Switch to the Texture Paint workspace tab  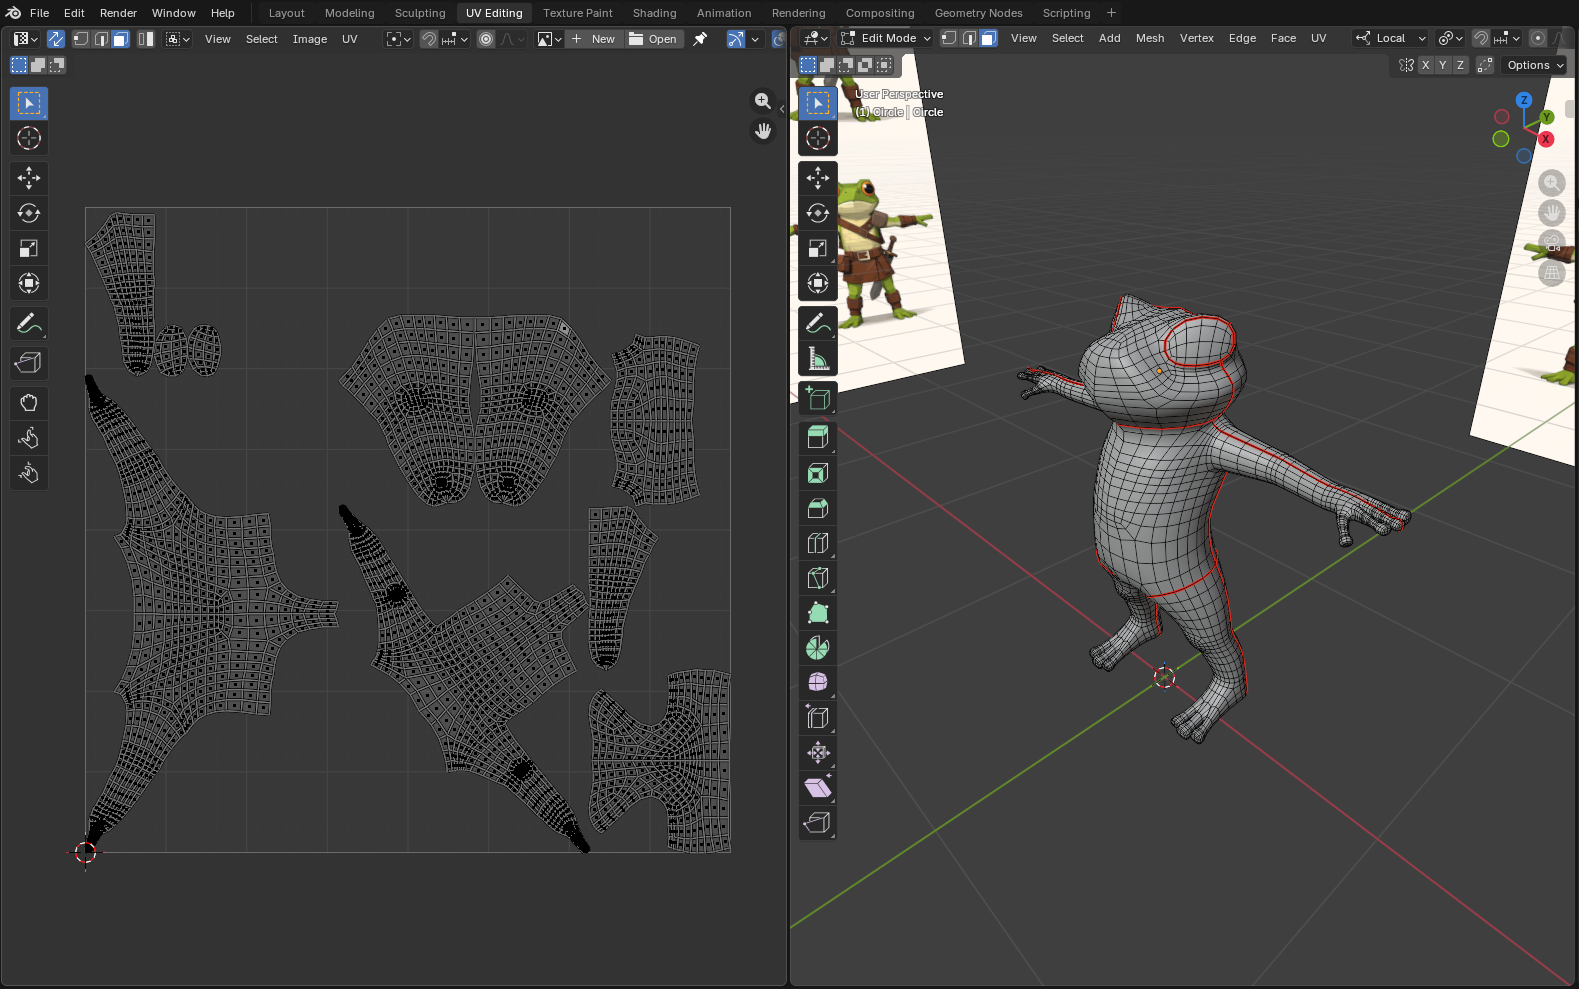pyautogui.click(x=577, y=13)
